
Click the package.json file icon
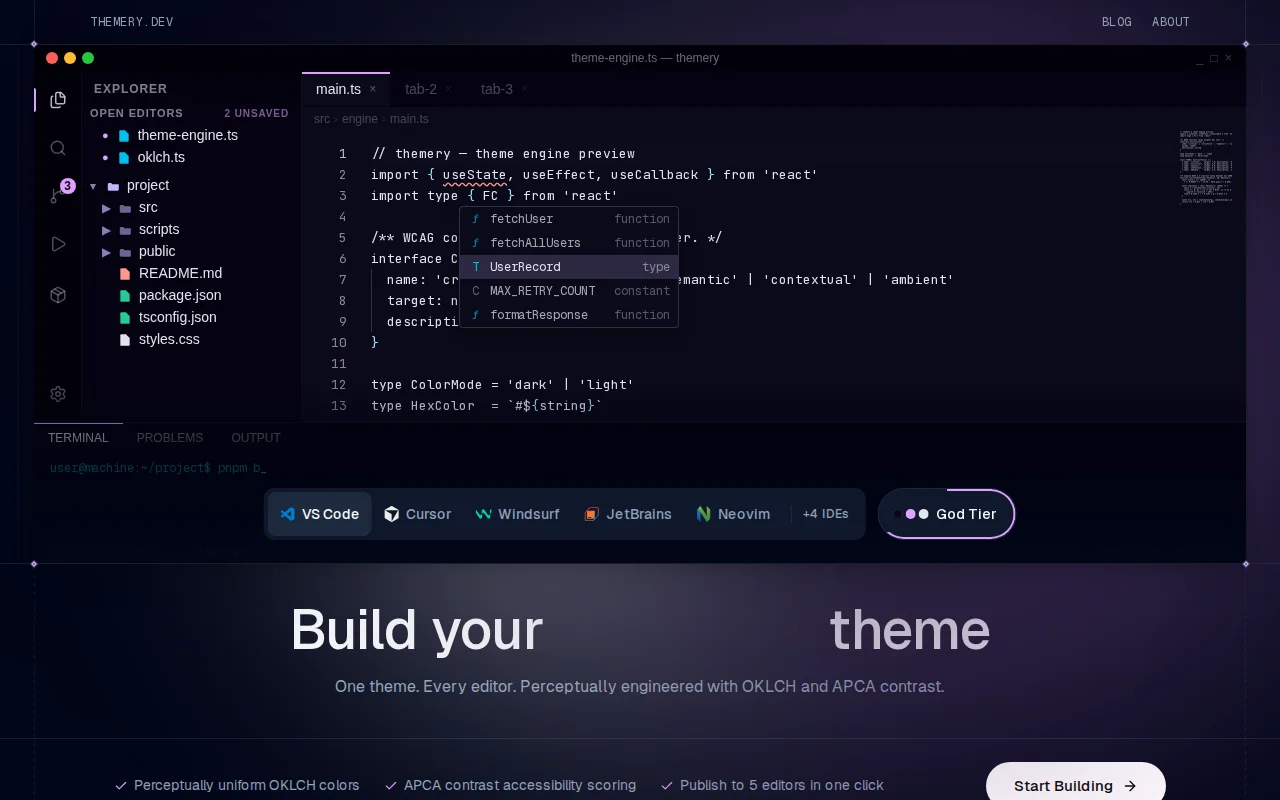[x=125, y=296]
